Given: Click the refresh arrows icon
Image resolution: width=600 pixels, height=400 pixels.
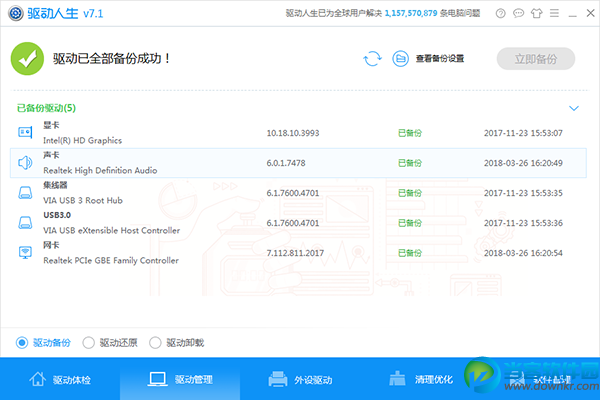Looking at the screenshot, I should [x=372, y=59].
